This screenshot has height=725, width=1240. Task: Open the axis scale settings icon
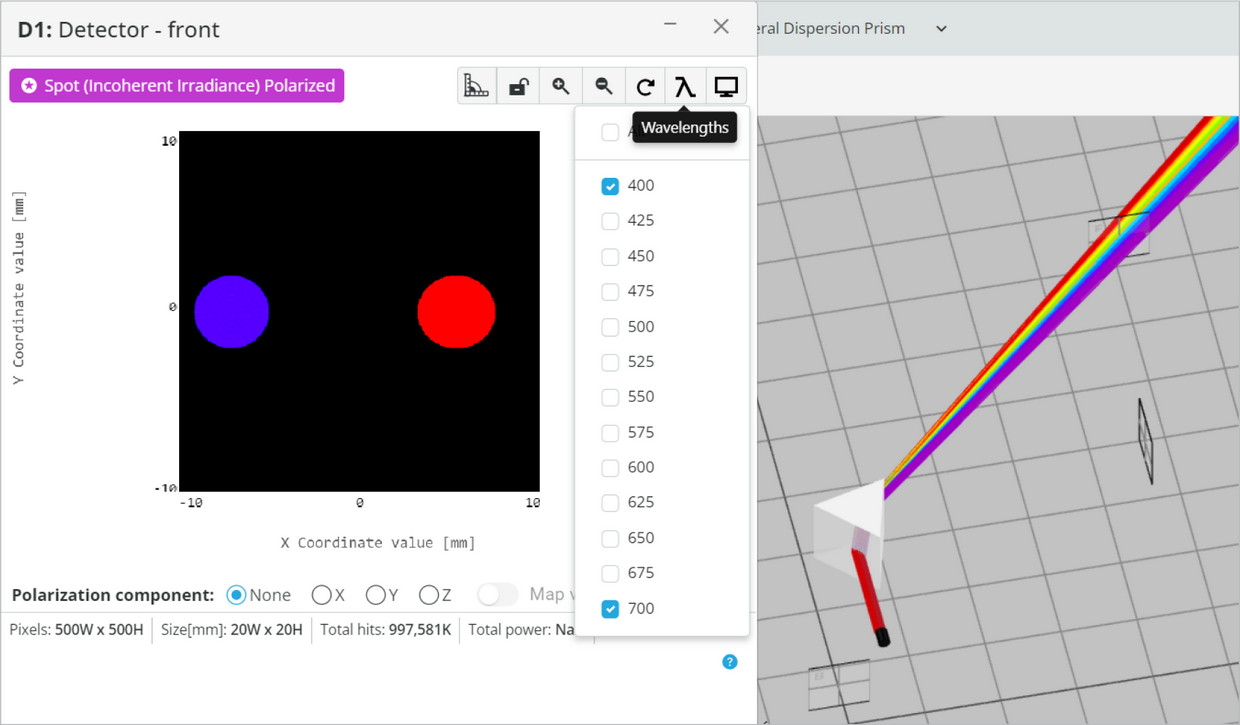click(477, 86)
